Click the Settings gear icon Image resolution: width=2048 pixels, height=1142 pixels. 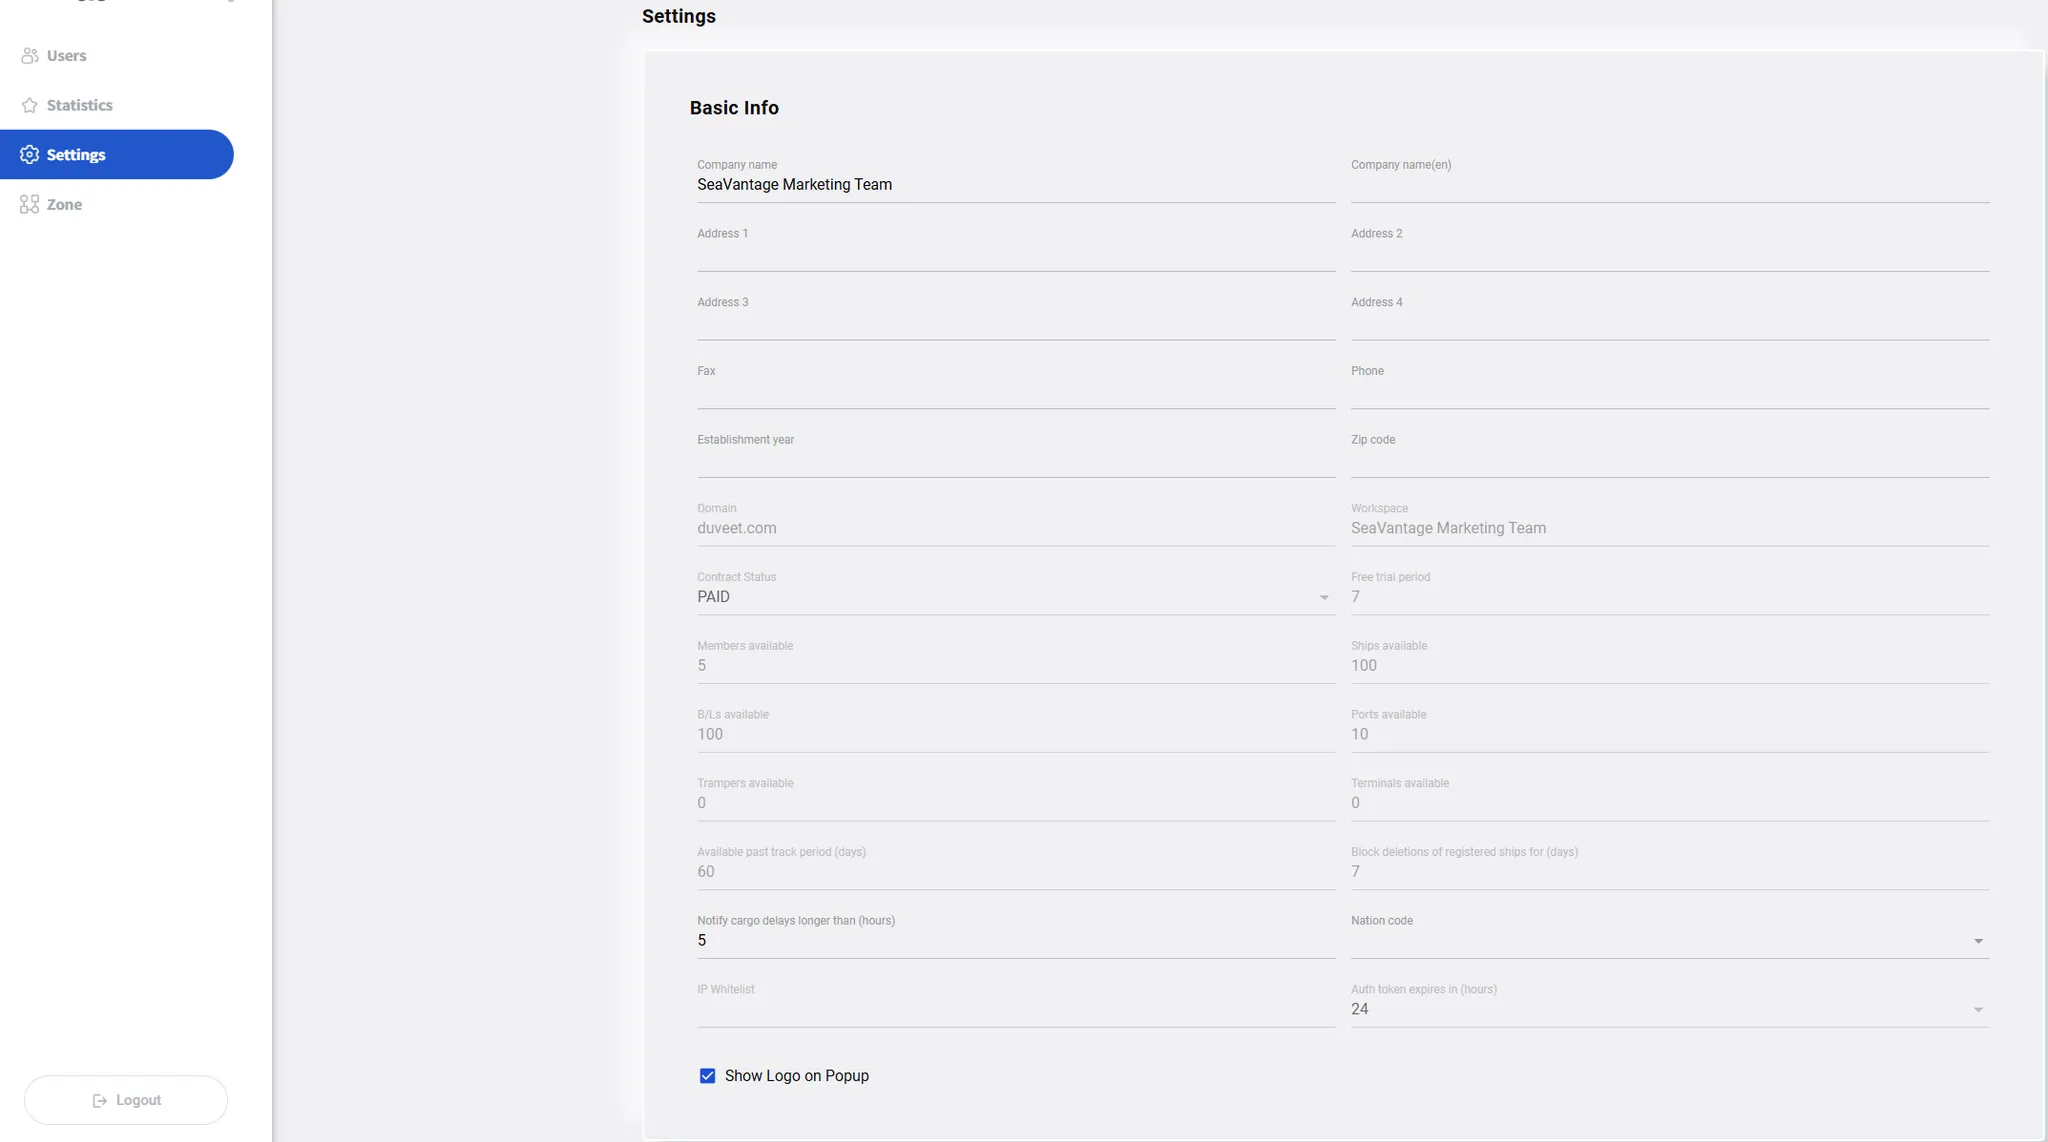pos(29,155)
